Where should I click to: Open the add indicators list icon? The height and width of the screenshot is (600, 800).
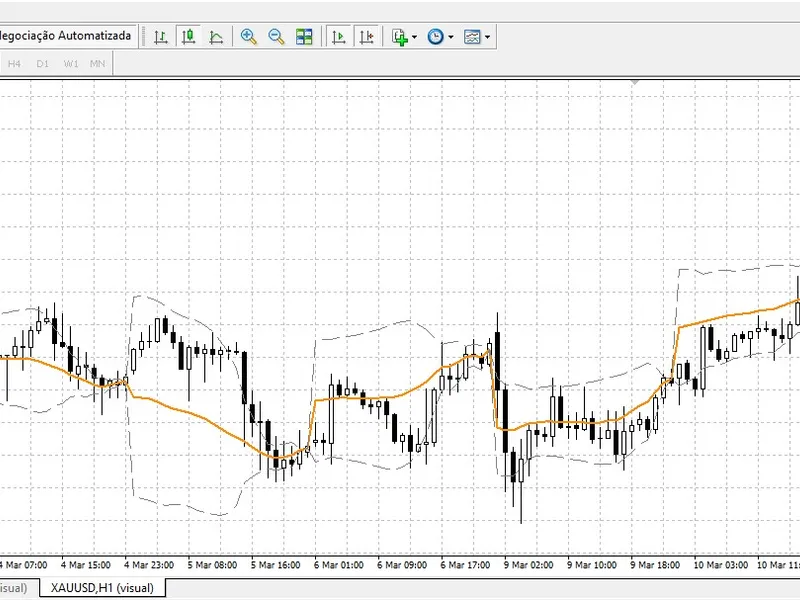coord(399,37)
